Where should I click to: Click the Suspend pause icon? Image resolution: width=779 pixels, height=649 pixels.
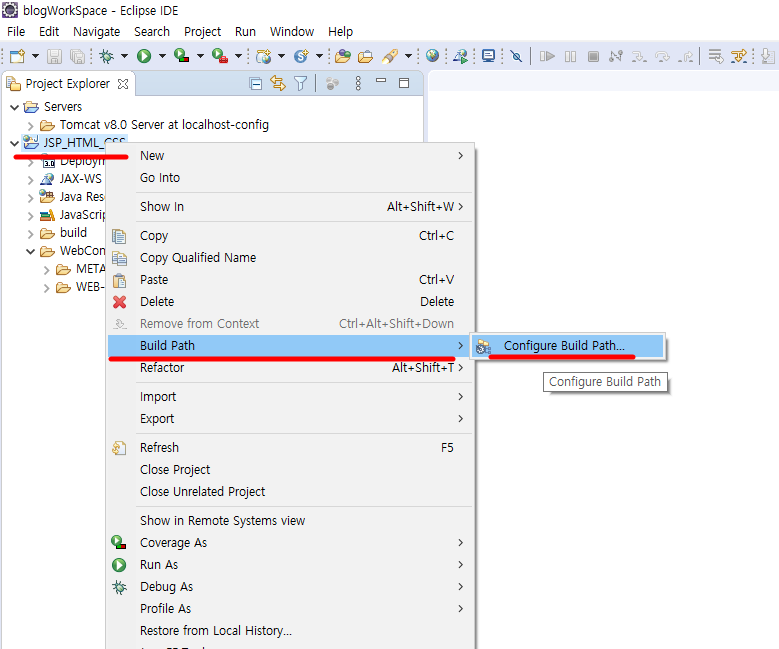(570, 56)
